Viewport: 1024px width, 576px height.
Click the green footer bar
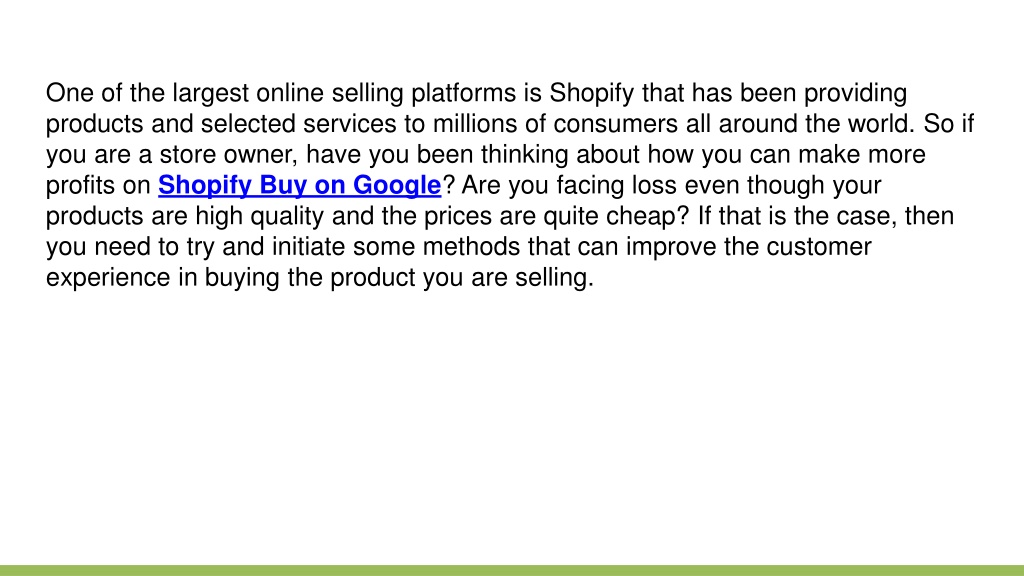512,570
